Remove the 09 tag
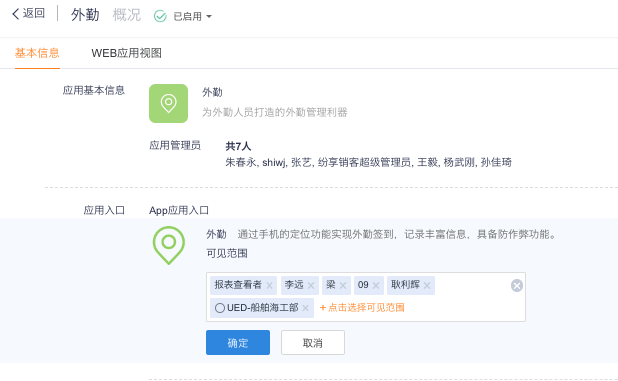 tap(376, 285)
